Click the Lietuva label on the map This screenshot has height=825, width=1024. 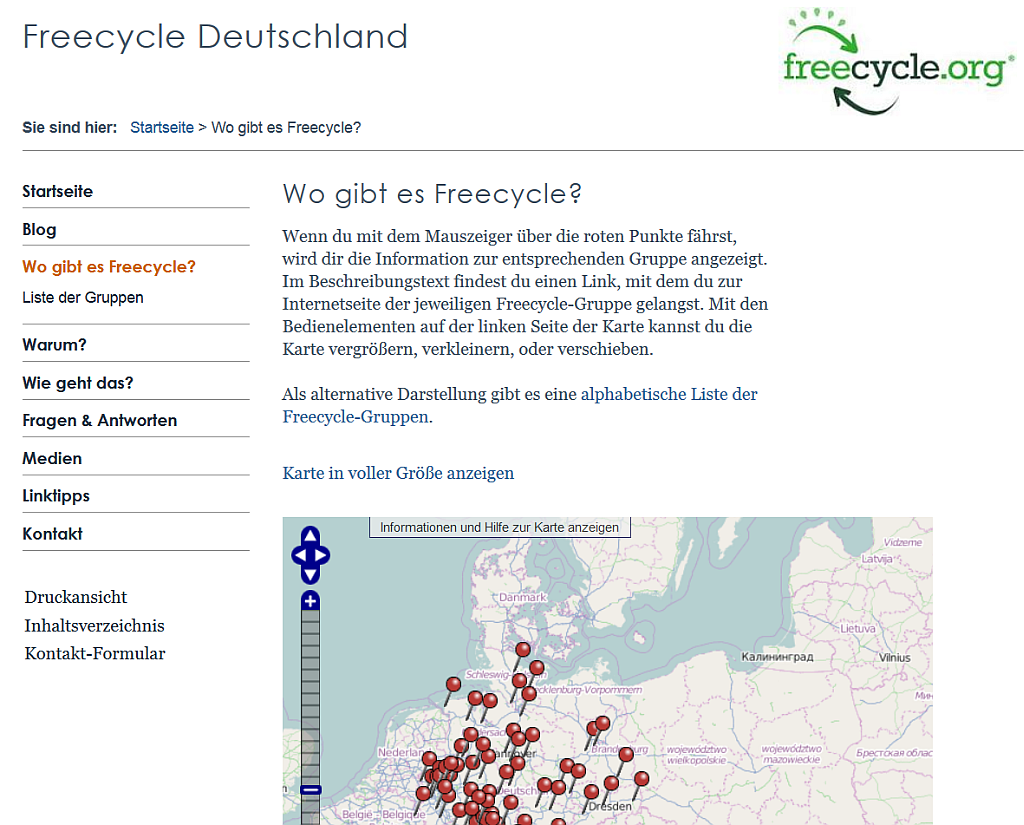[857, 628]
